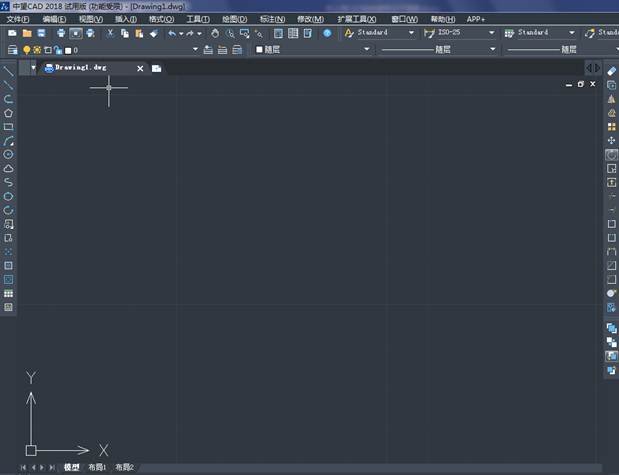Select the Eraser tool in right toolbar

[x=611, y=71]
